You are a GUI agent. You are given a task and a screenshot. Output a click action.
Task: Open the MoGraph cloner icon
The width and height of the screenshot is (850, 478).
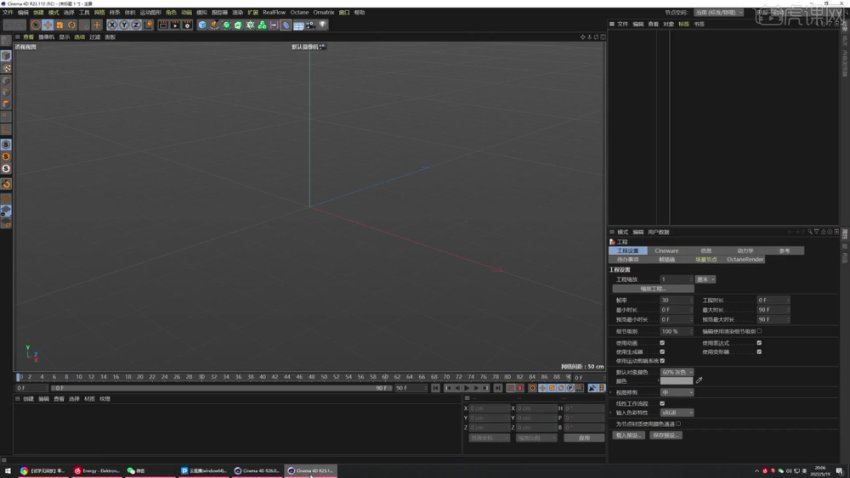pos(250,25)
